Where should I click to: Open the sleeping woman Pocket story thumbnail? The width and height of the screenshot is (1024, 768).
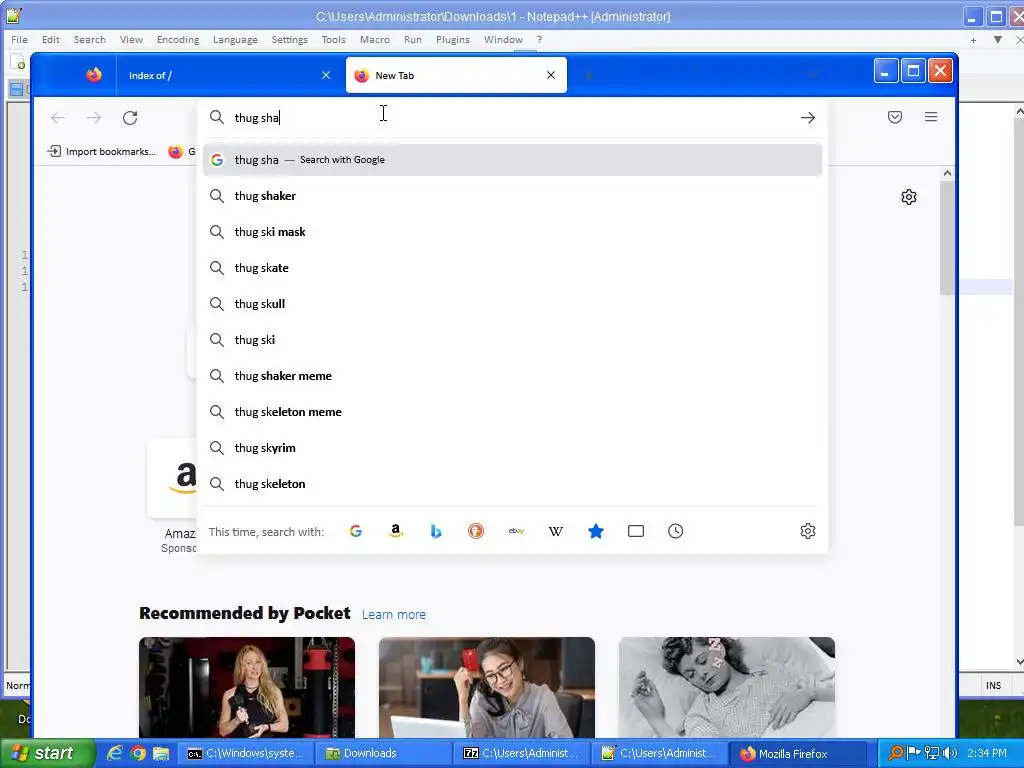point(727,688)
